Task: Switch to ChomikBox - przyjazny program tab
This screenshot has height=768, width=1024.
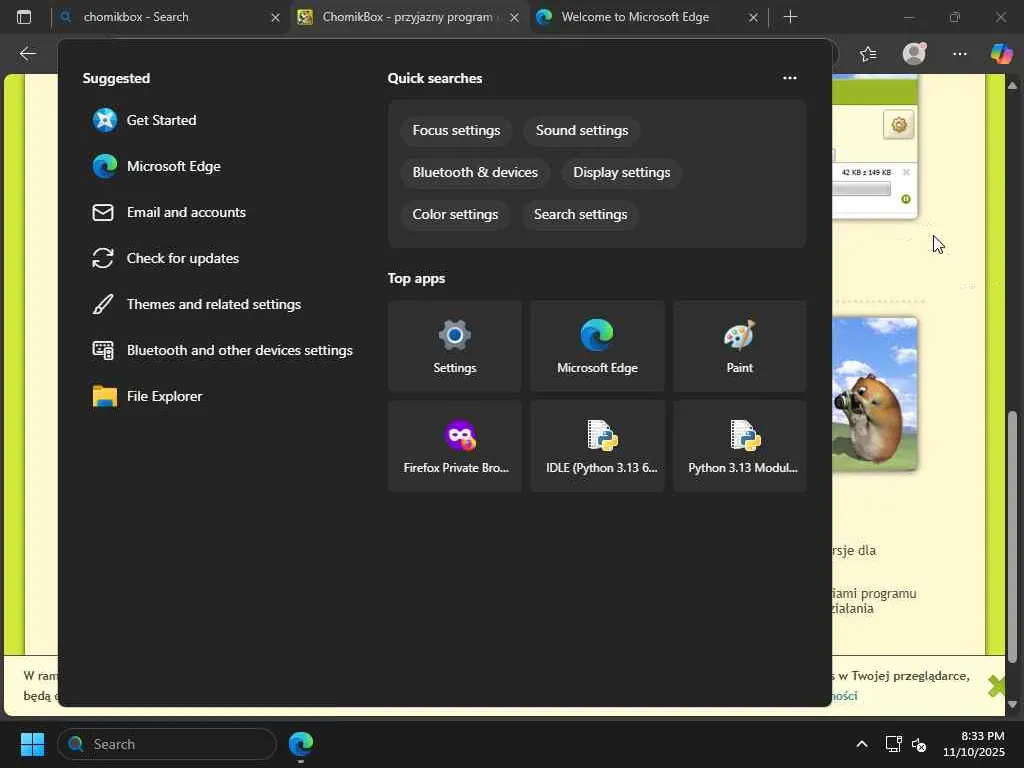Action: pyautogui.click(x=407, y=17)
